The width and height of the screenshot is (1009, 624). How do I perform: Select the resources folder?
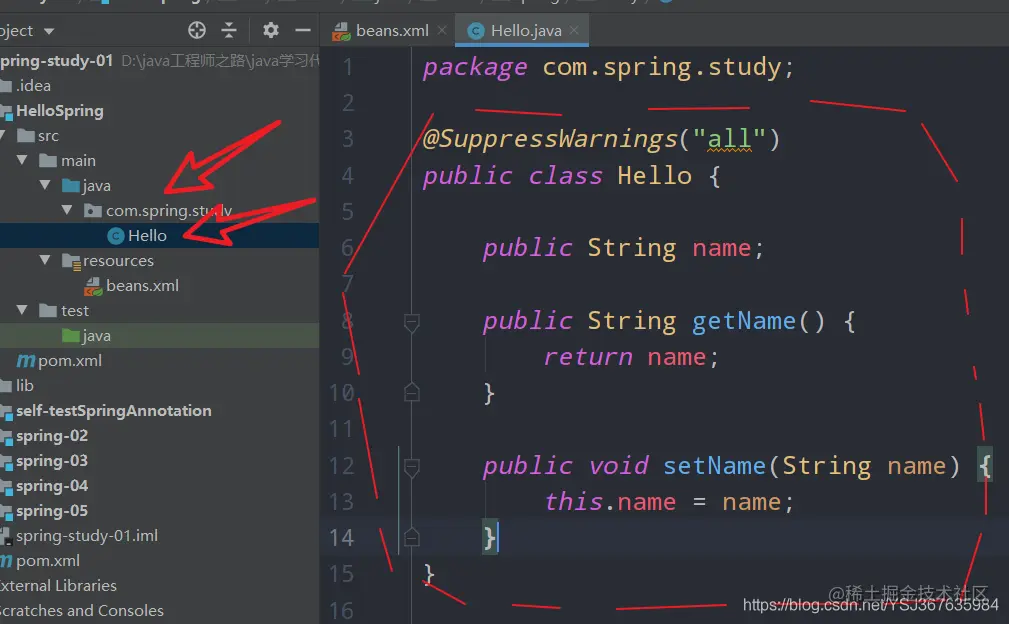[x=118, y=261]
